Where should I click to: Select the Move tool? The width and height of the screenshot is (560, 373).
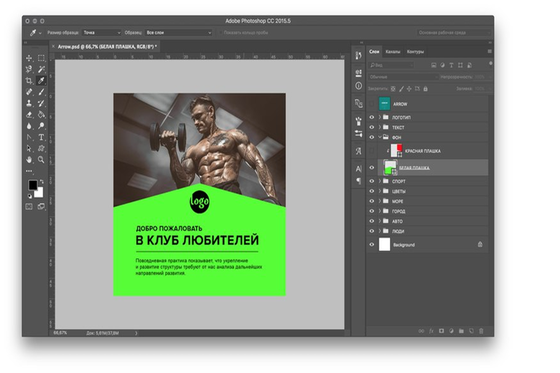coord(29,58)
